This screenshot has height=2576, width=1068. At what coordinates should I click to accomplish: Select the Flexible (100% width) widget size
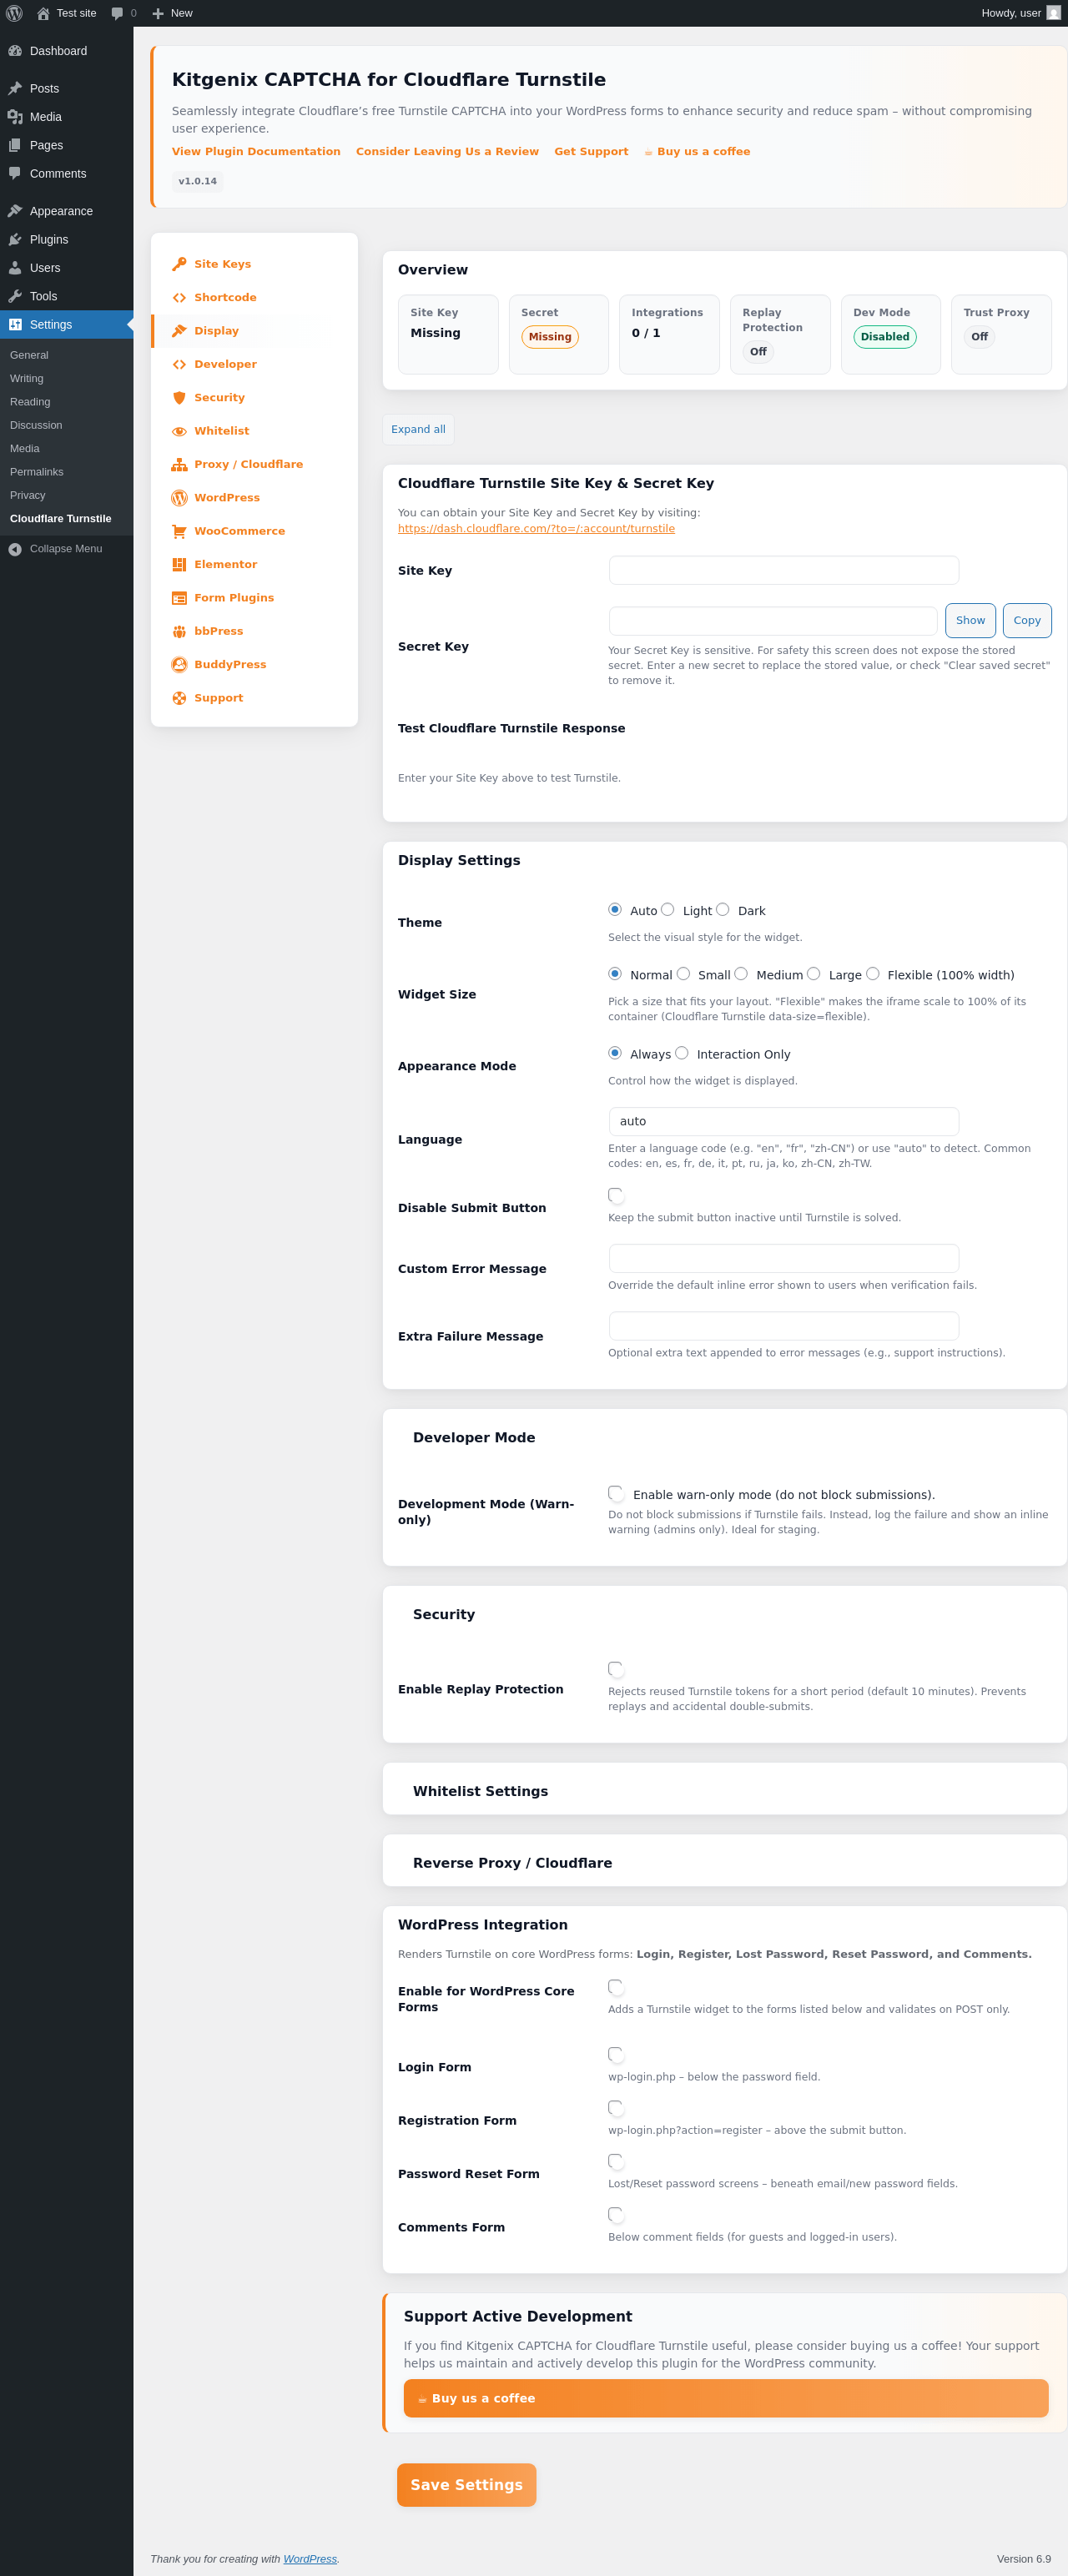pos(873,974)
